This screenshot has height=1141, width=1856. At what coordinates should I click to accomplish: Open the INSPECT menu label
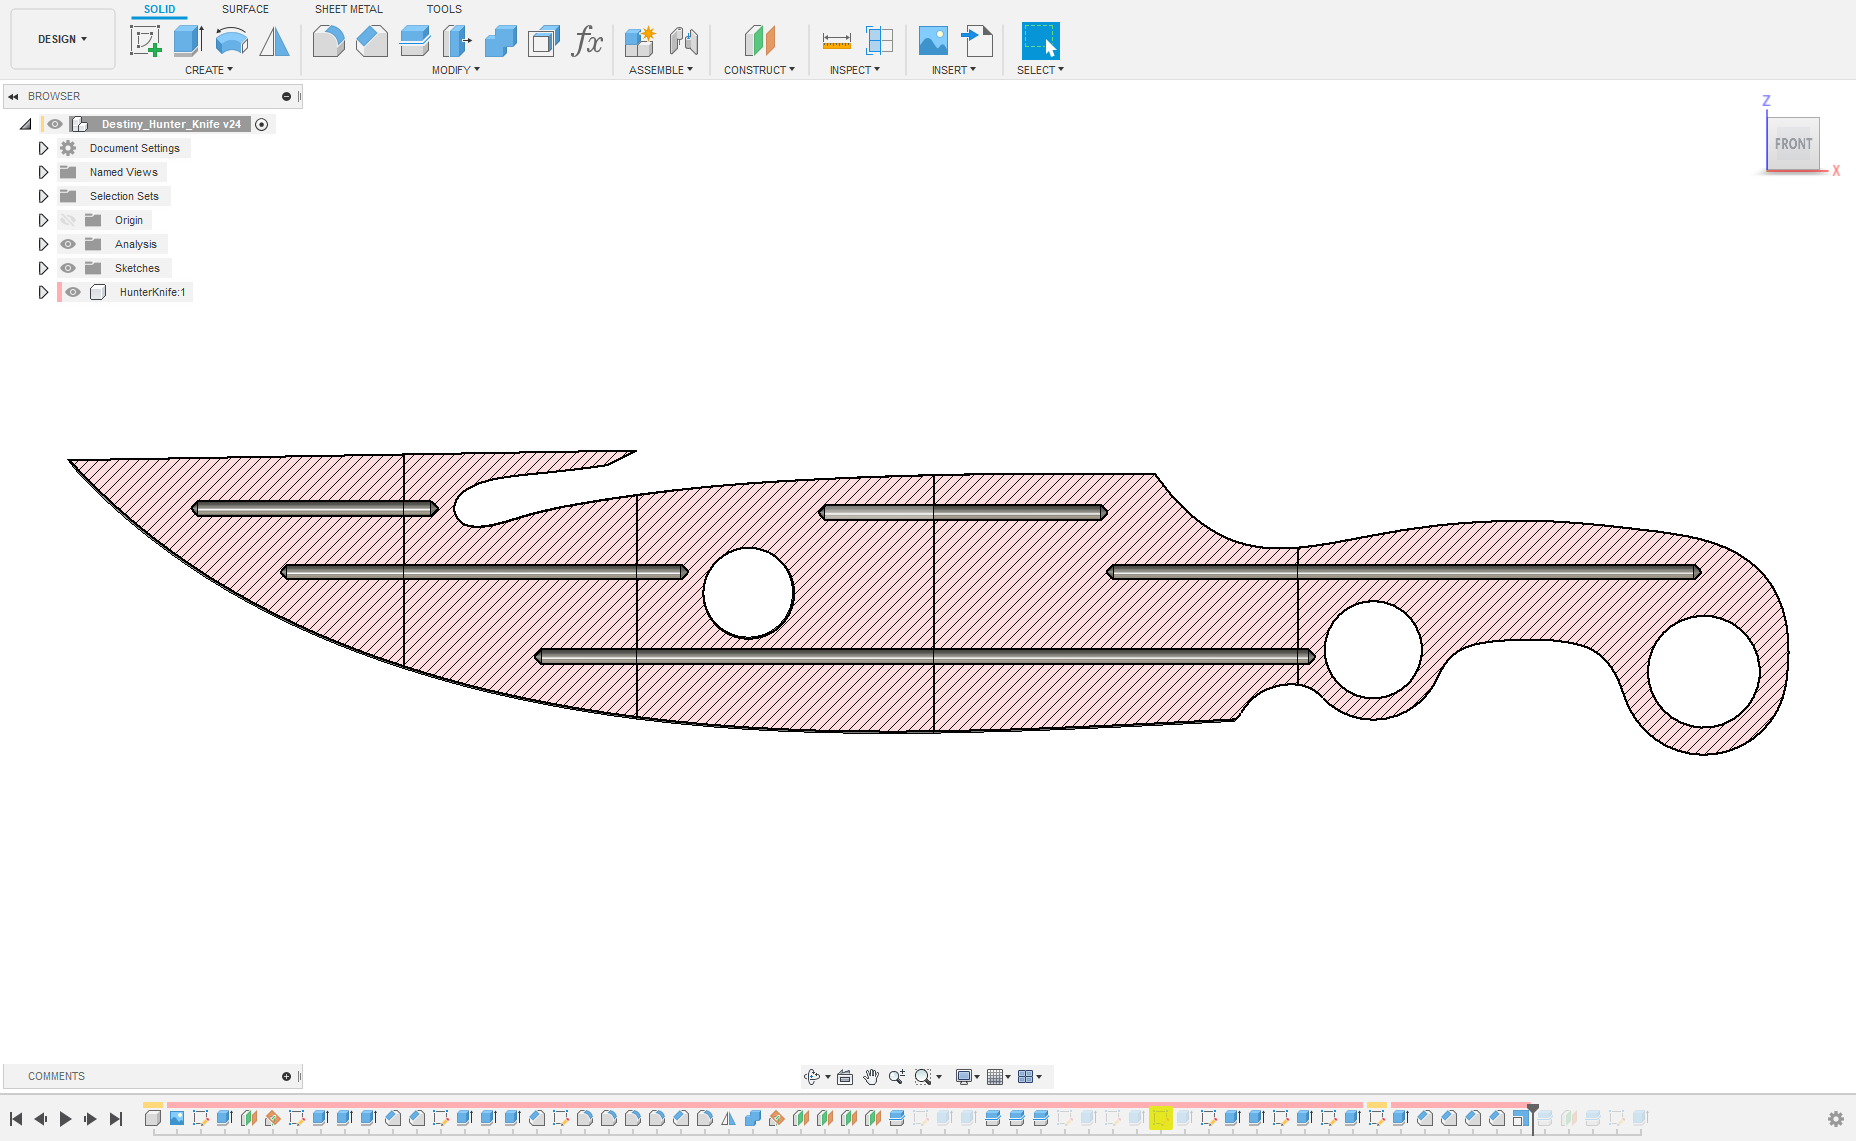[854, 70]
